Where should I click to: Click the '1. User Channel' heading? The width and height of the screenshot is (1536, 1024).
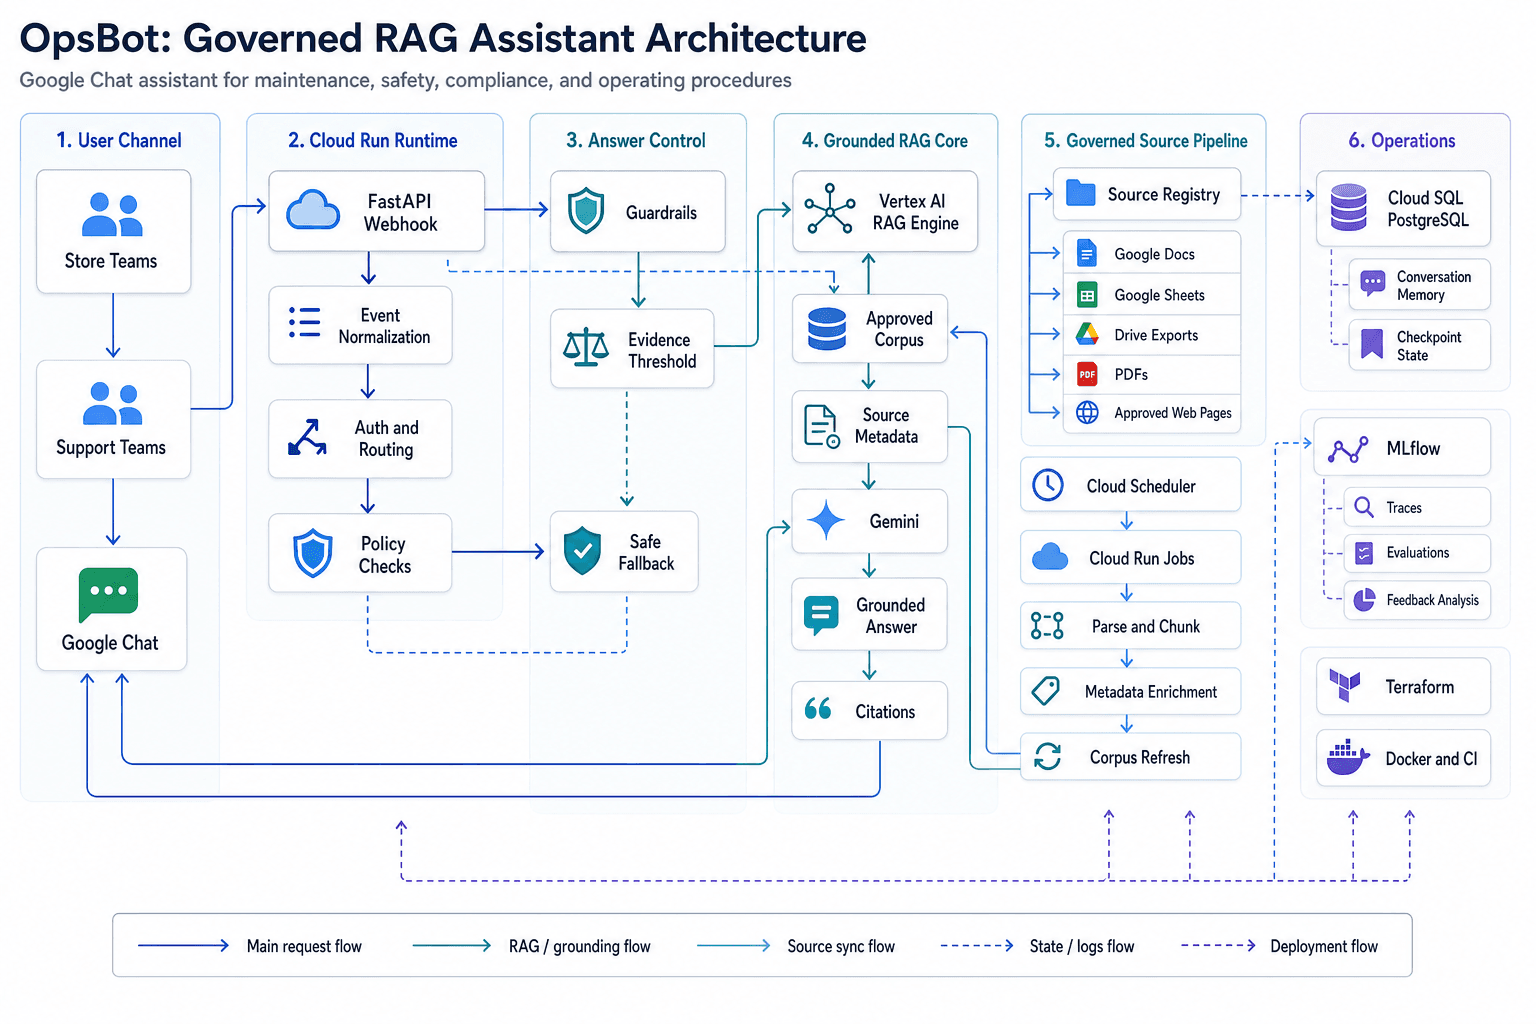point(119,140)
